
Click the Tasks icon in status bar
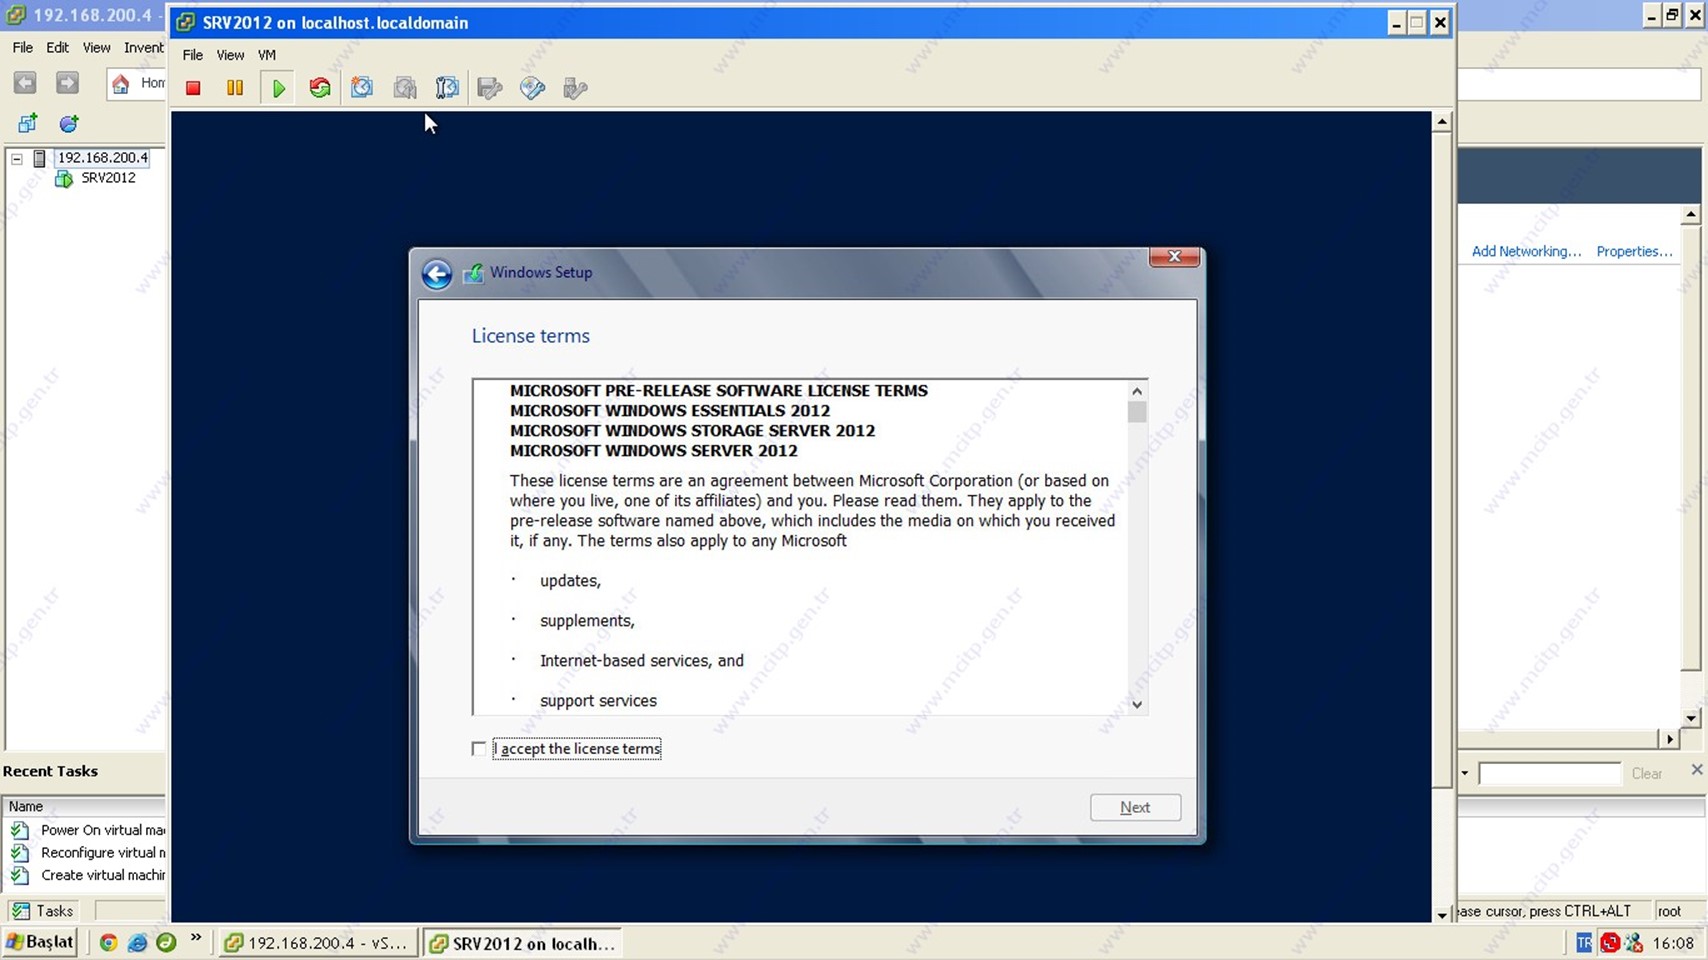click(21, 911)
